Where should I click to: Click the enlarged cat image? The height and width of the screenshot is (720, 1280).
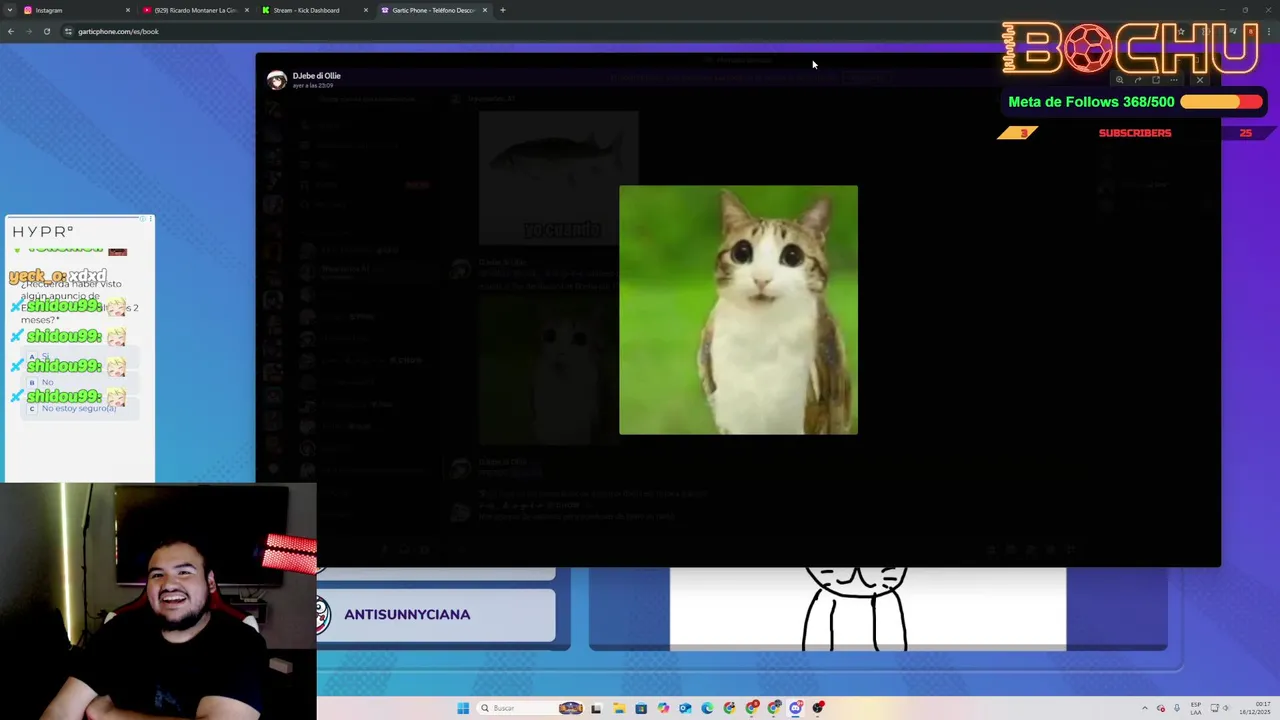point(738,310)
